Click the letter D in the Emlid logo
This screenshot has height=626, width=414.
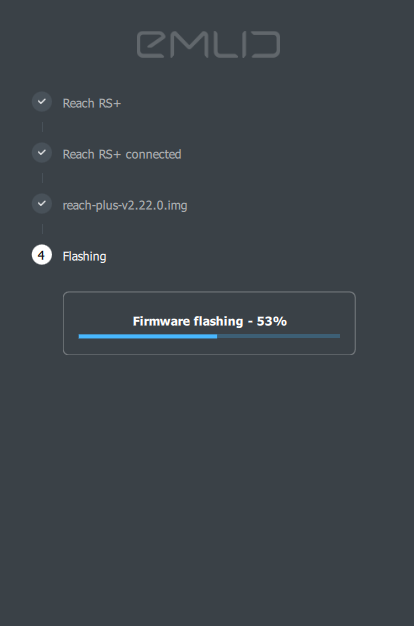266,44
